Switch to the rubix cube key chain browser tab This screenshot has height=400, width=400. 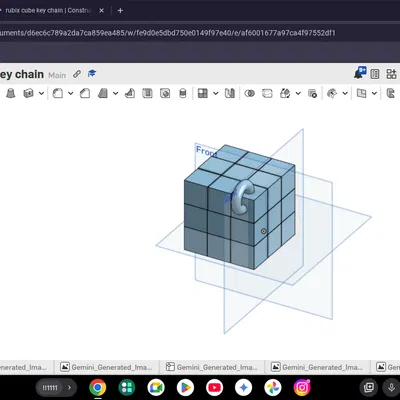click(48, 10)
